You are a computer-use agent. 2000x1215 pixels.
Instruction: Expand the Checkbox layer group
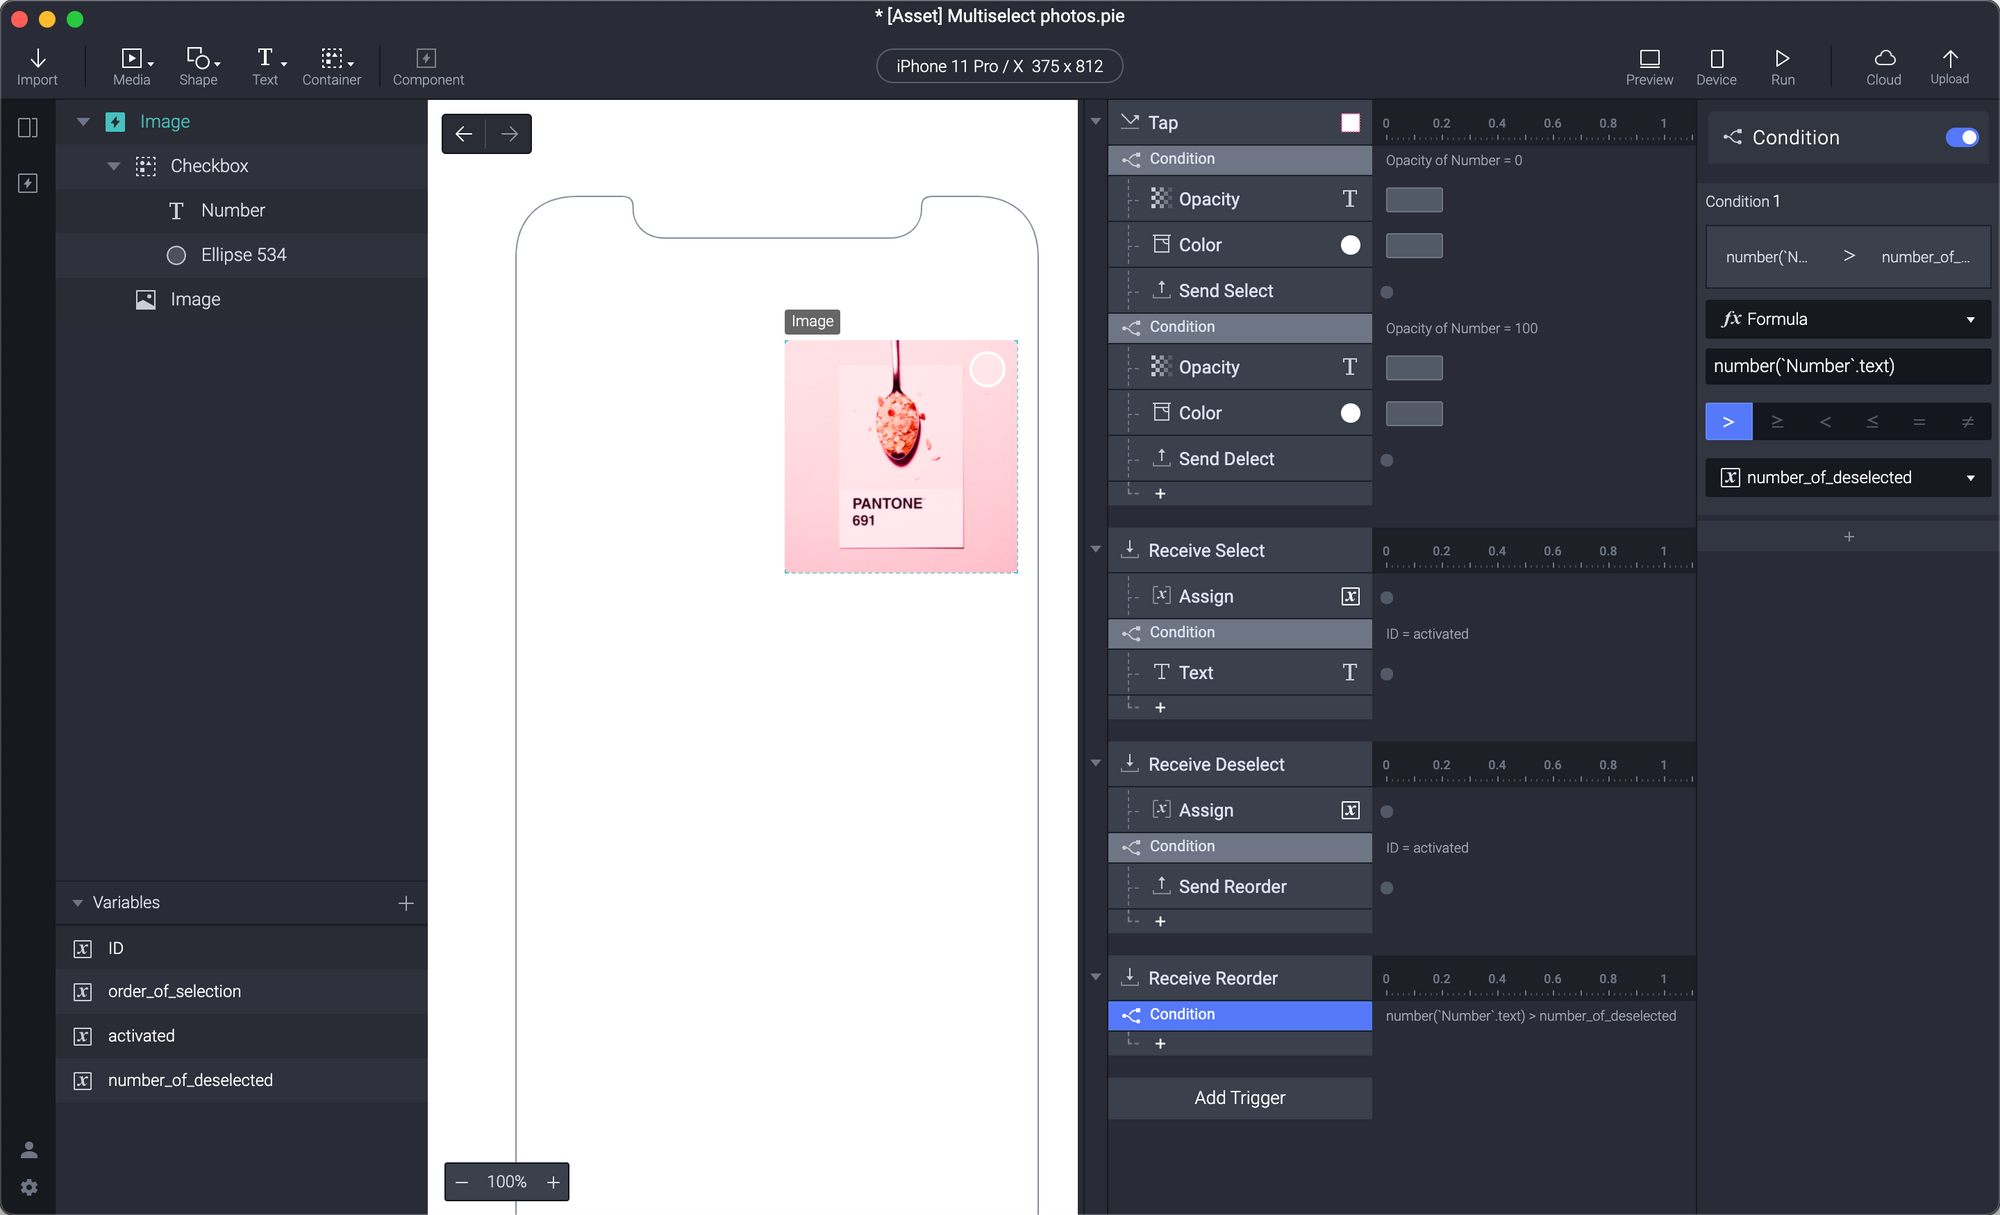[114, 166]
